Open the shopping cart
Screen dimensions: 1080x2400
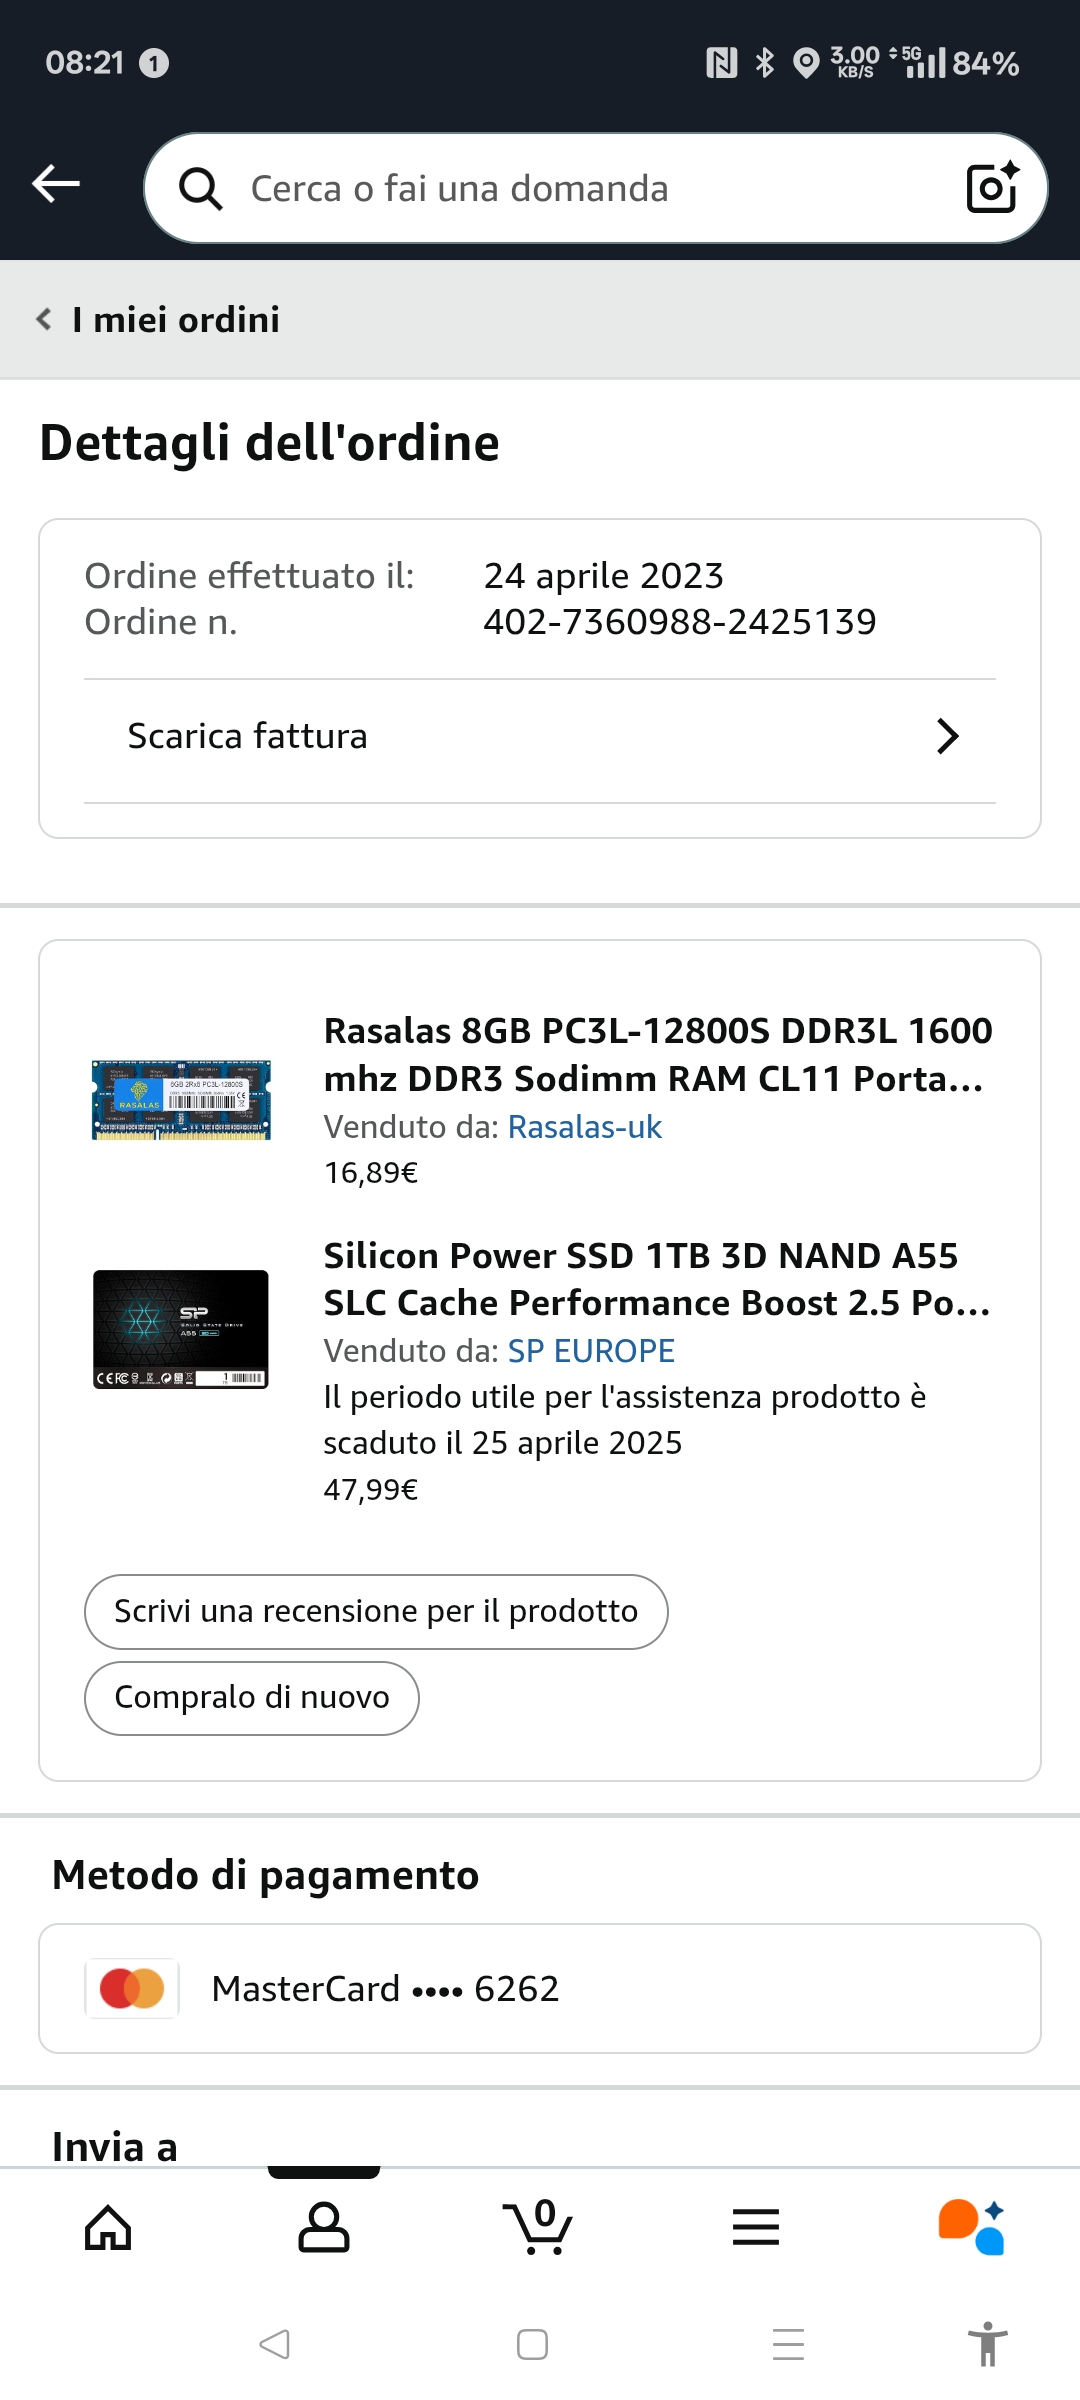click(x=538, y=2228)
